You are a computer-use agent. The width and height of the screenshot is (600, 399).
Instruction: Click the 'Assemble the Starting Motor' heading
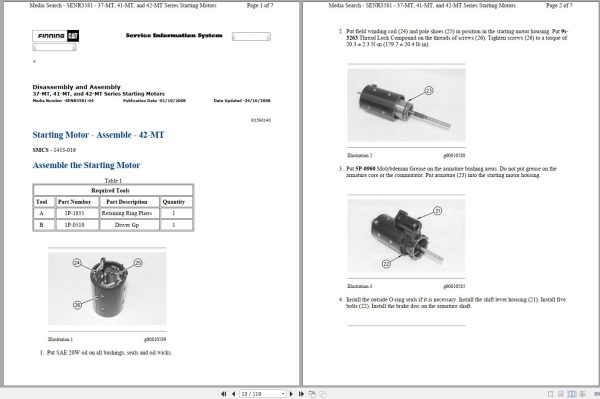pyautogui.click(x=86, y=165)
